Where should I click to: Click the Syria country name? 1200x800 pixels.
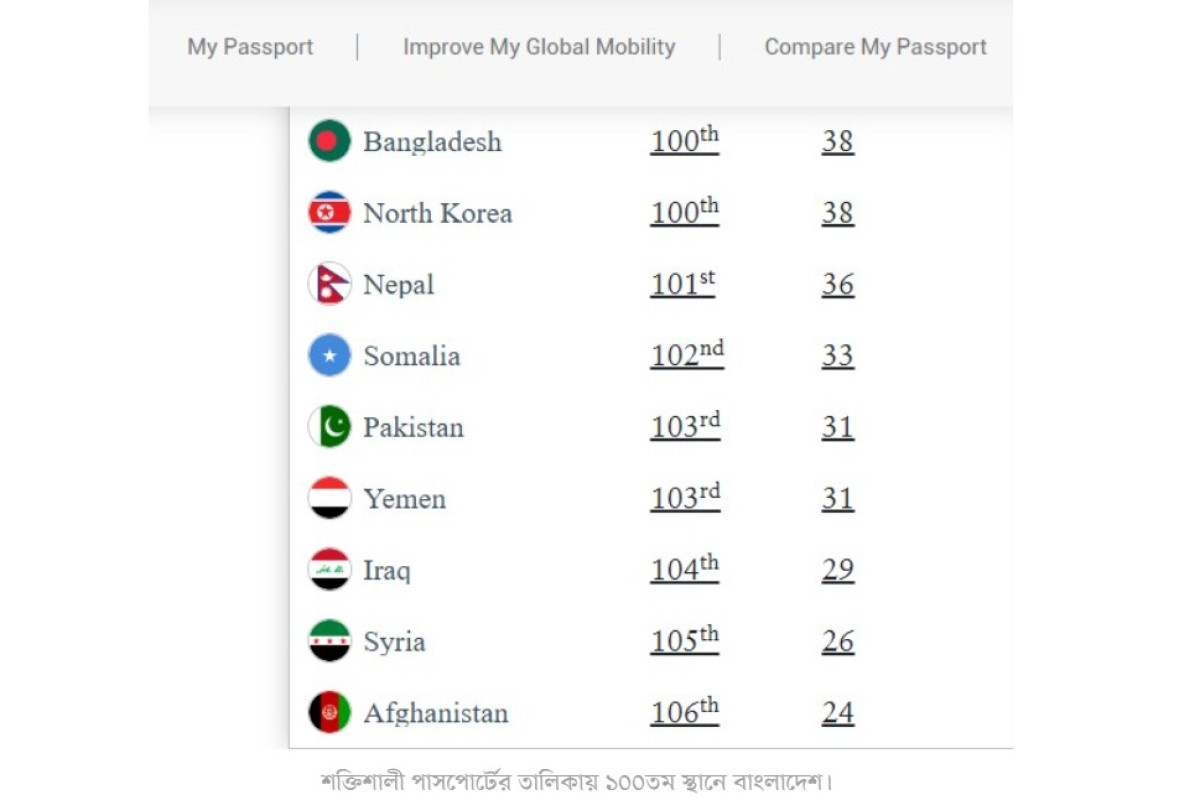coord(394,642)
